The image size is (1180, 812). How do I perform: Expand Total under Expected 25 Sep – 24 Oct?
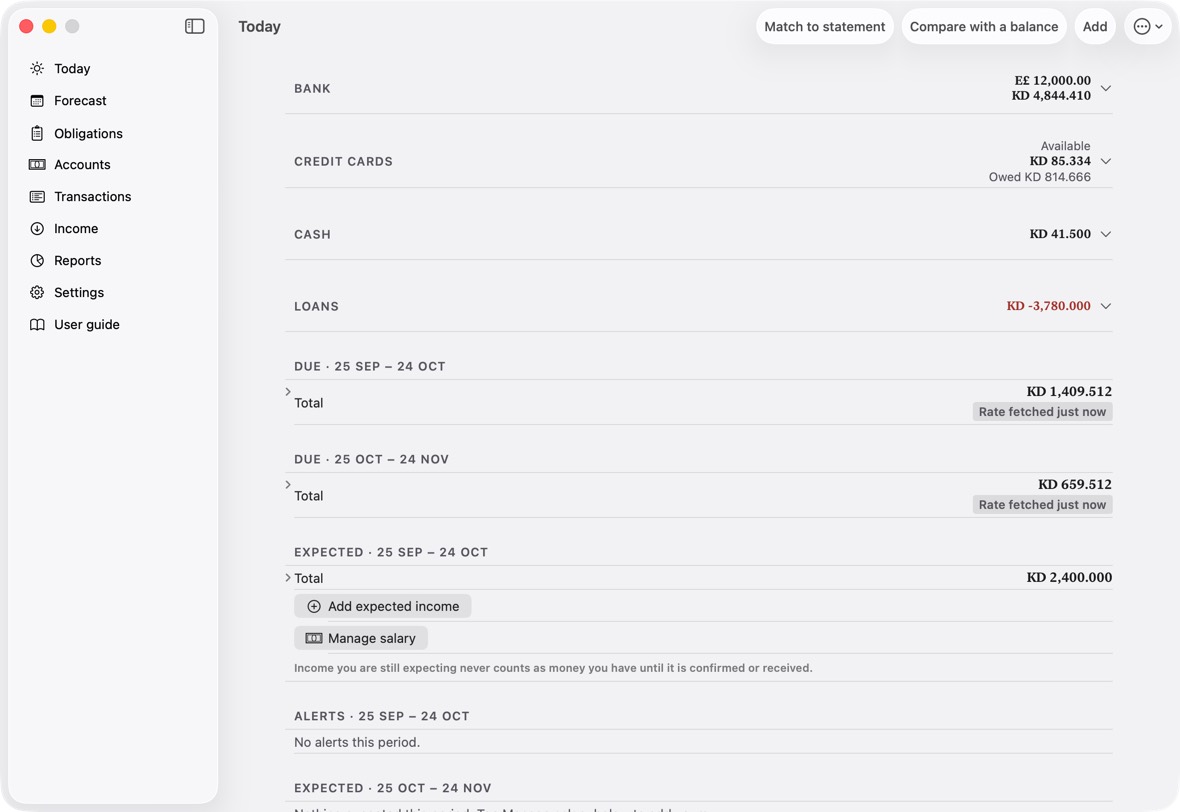[x=288, y=578]
